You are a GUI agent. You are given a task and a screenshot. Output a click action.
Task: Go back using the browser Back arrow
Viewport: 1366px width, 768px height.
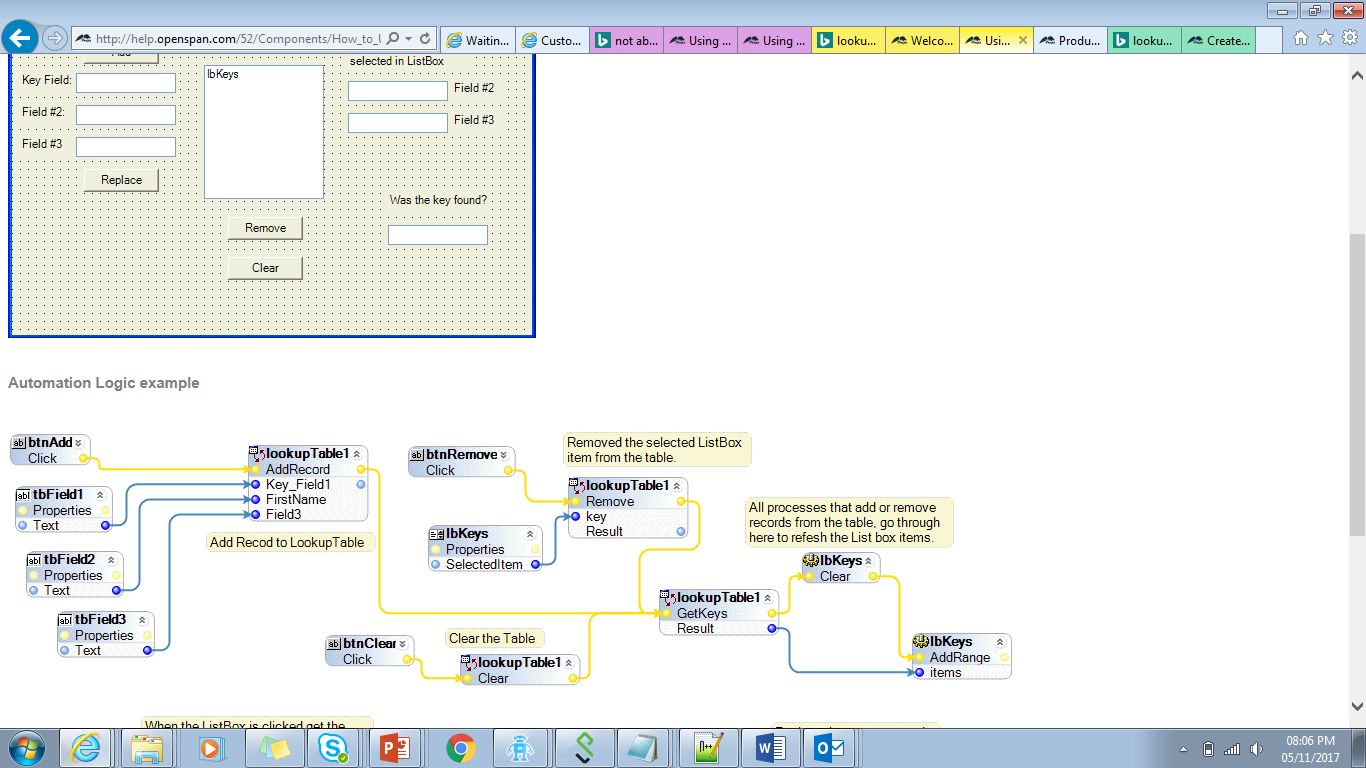click(20, 39)
